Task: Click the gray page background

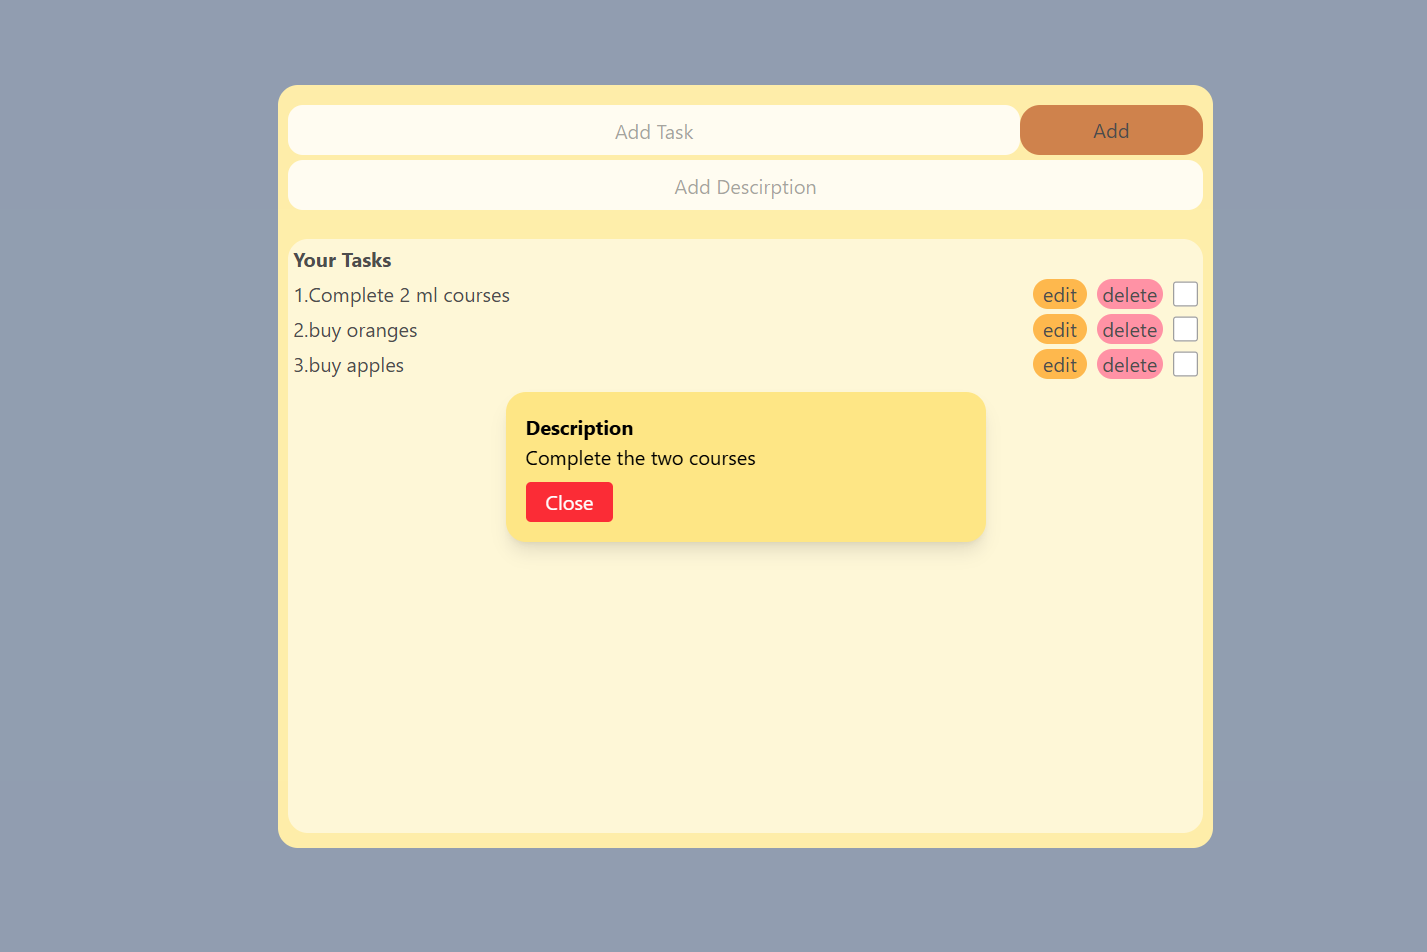Action: coord(130,500)
